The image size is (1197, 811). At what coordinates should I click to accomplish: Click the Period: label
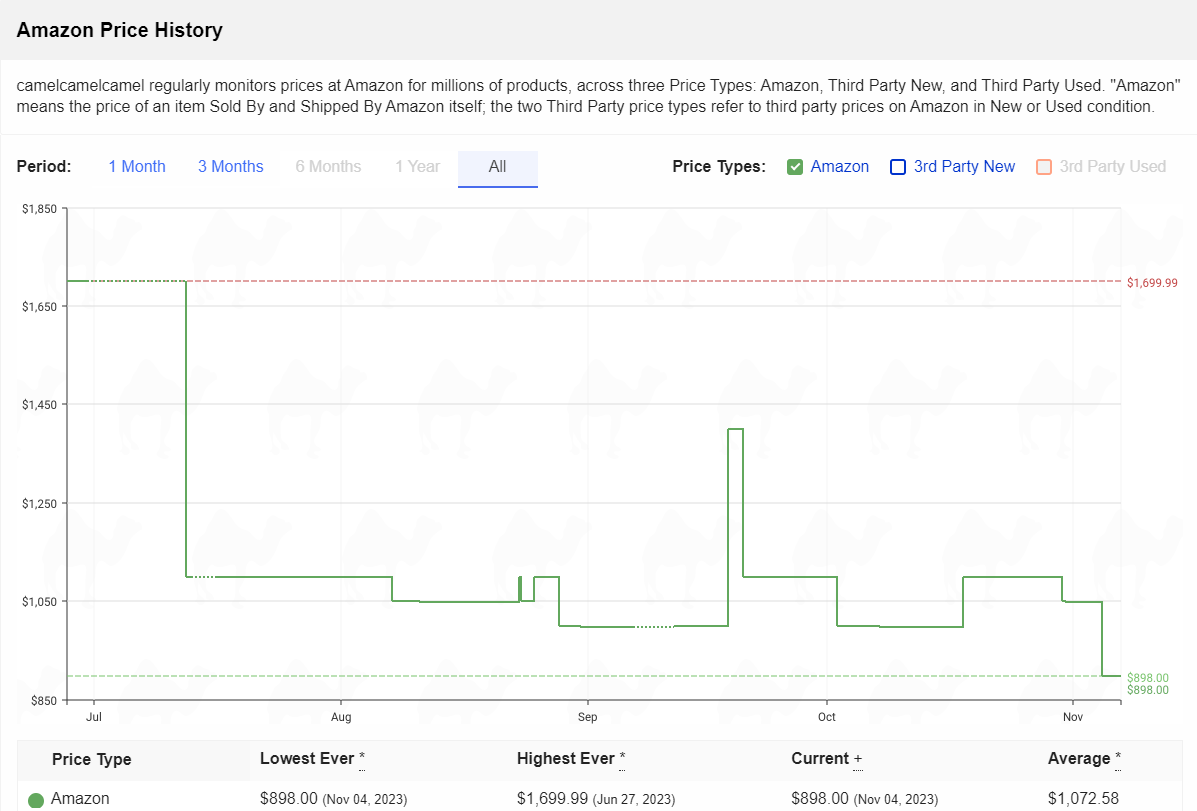coord(44,166)
